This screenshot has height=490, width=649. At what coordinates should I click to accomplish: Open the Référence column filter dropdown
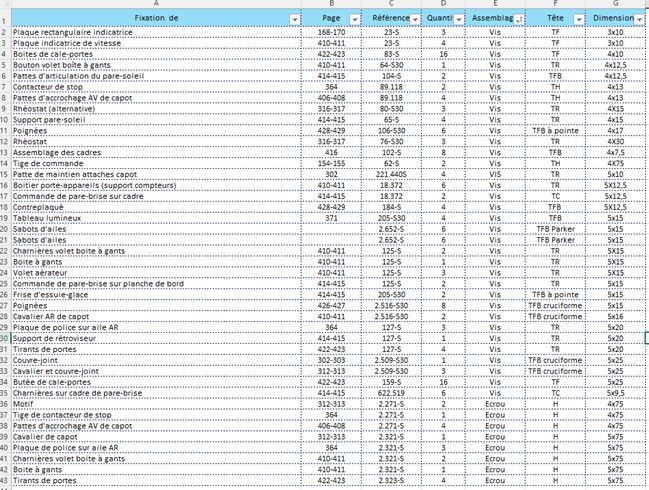pos(415,19)
